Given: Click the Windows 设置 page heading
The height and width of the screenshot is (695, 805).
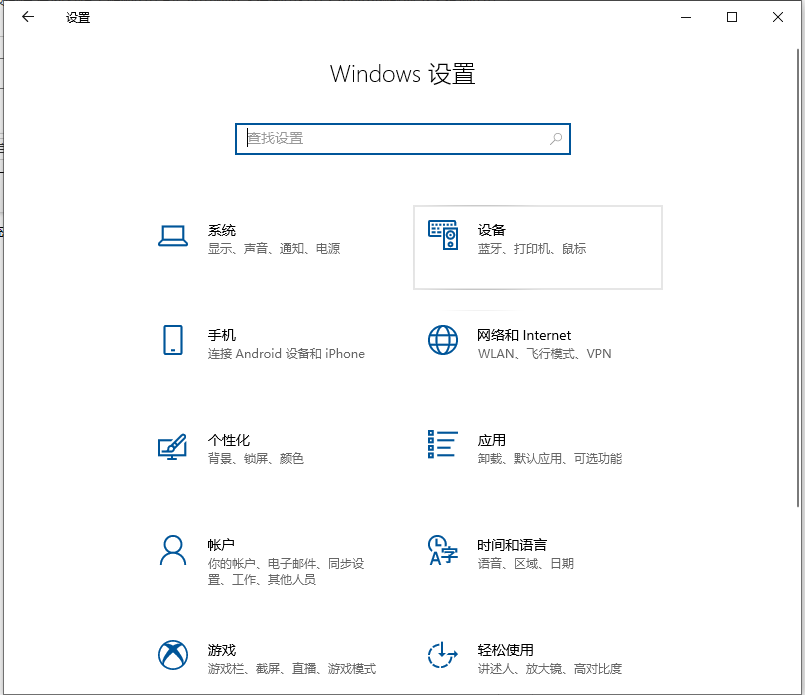Looking at the screenshot, I should click(x=402, y=74).
